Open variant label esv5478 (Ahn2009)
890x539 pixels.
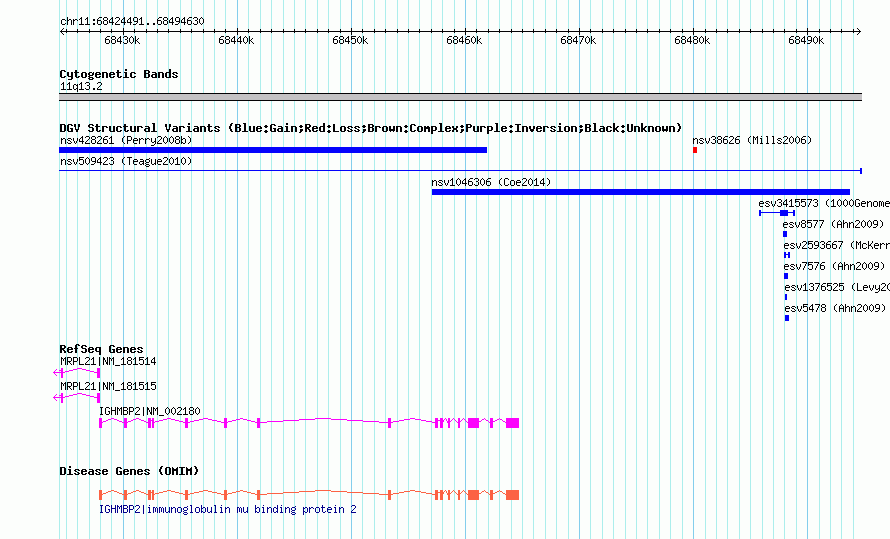[836, 308]
